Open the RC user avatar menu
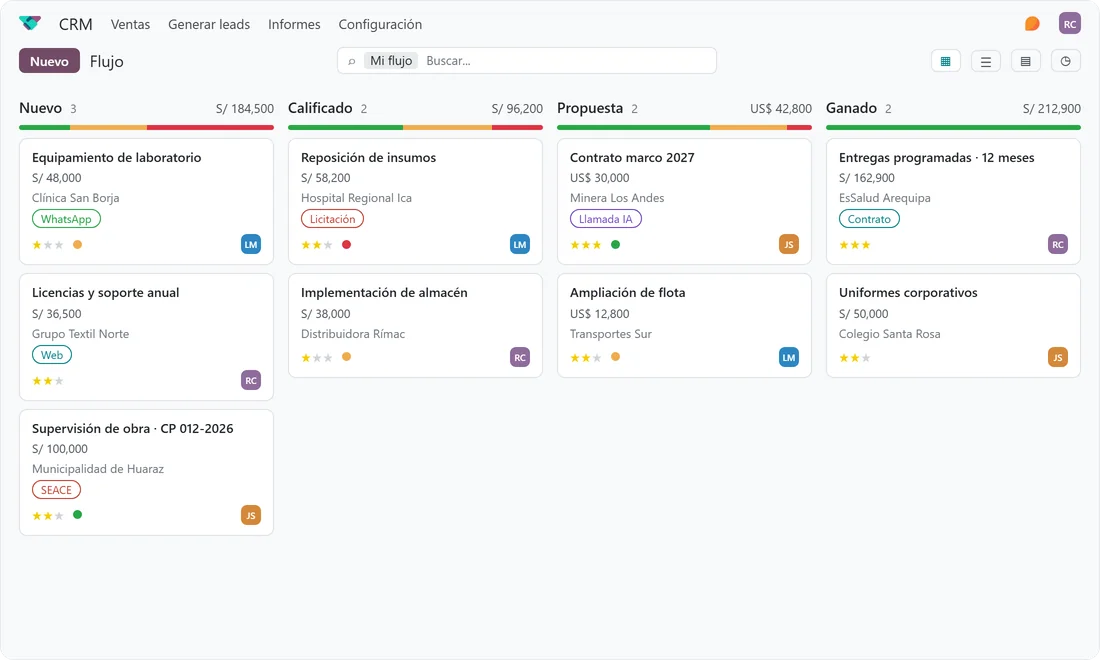The image size is (1100, 660). 1069,24
